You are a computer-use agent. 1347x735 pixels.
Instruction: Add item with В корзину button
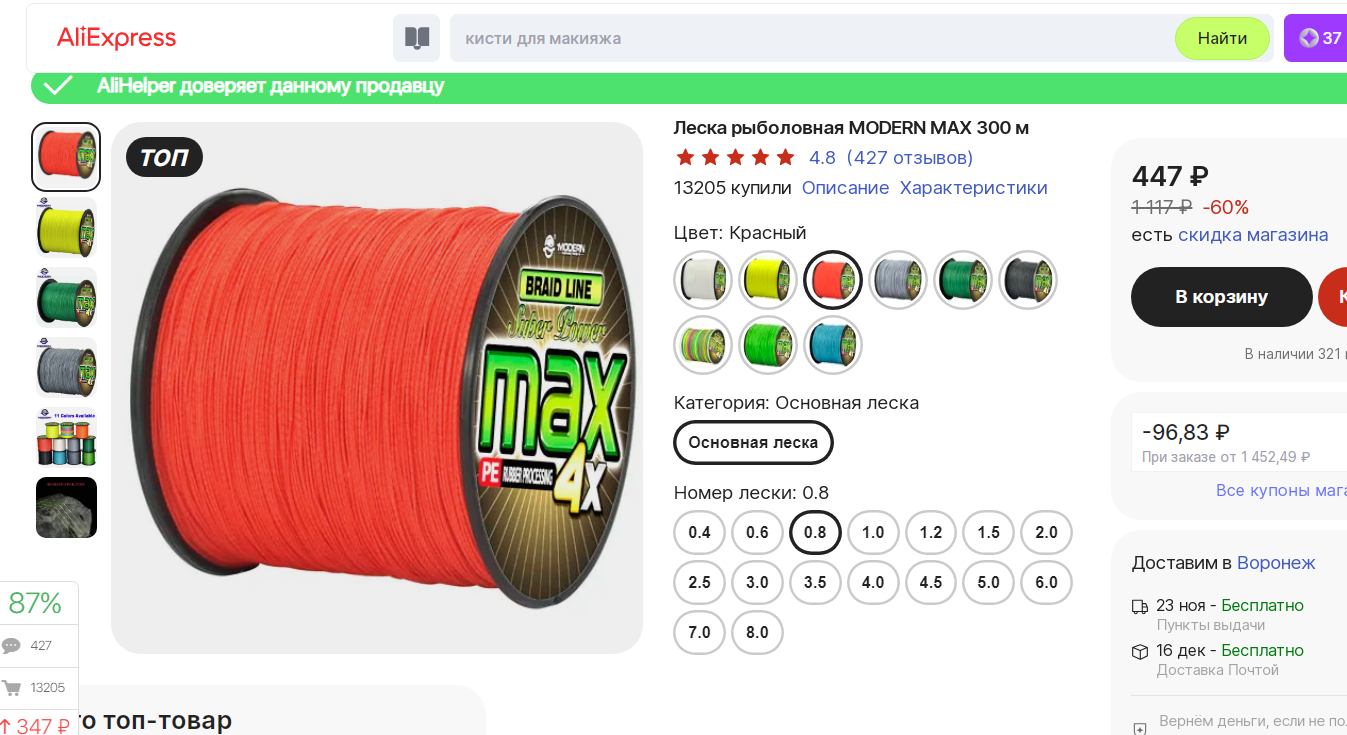1221,297
